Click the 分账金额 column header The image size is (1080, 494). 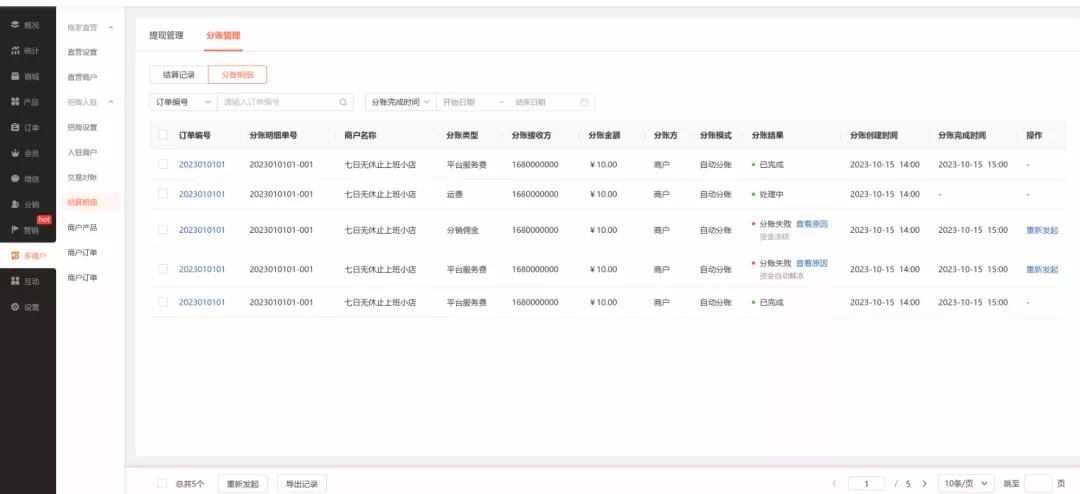click(x=604, y=135)
